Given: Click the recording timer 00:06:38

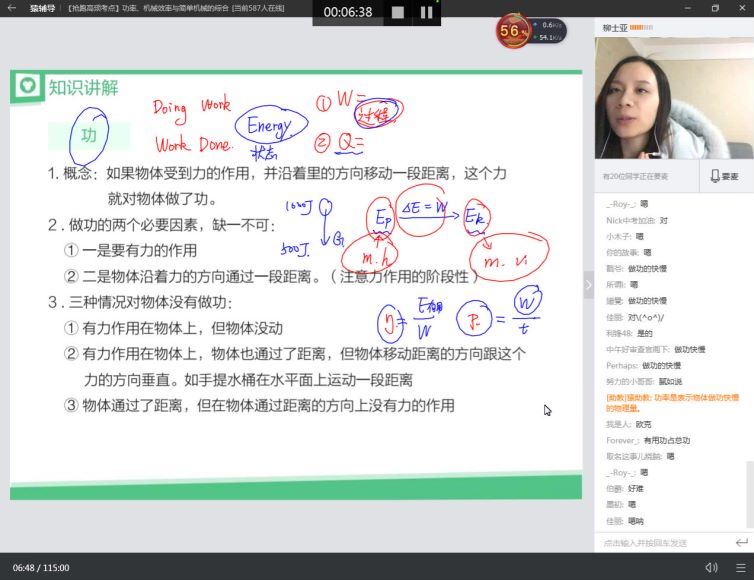Looking at the screenshot, I should tap(348, 12).
